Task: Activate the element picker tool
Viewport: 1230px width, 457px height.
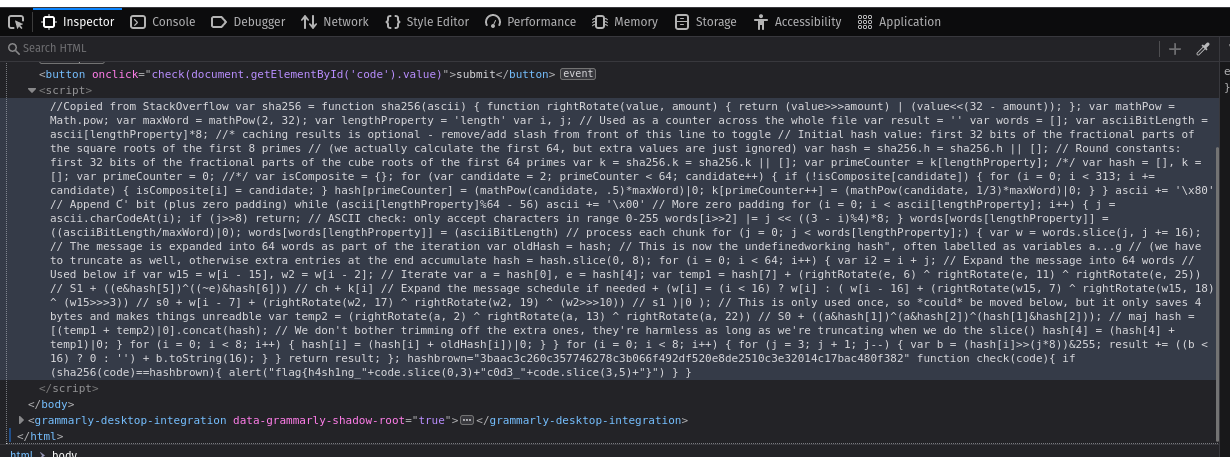Action: [x=16, y=21]
